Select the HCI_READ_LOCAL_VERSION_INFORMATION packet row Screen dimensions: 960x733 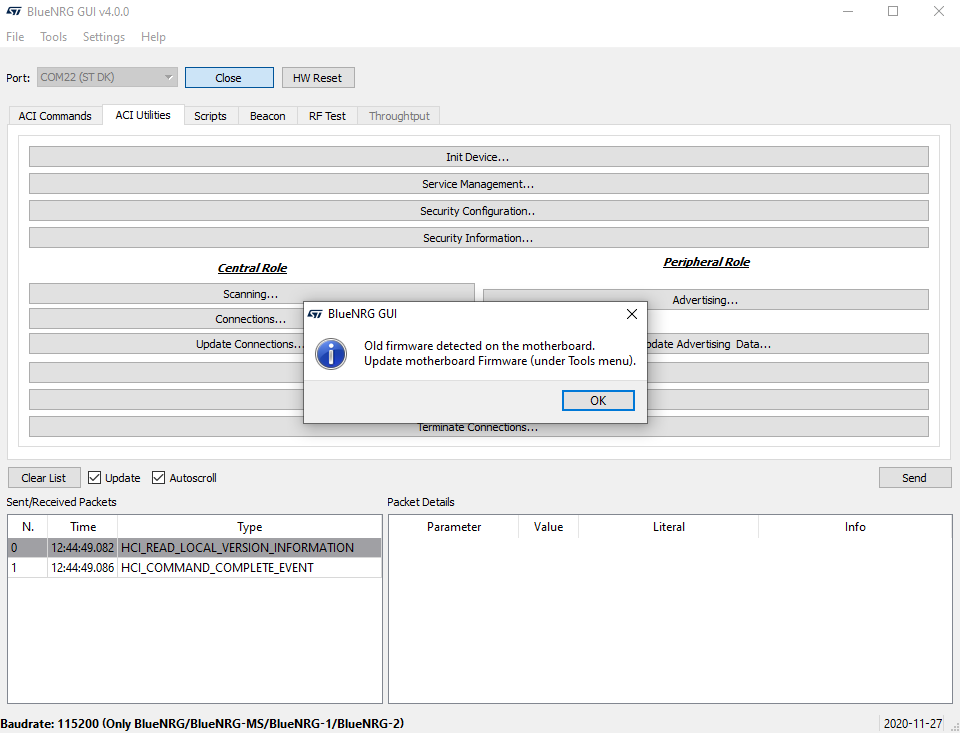coord(195,547)
